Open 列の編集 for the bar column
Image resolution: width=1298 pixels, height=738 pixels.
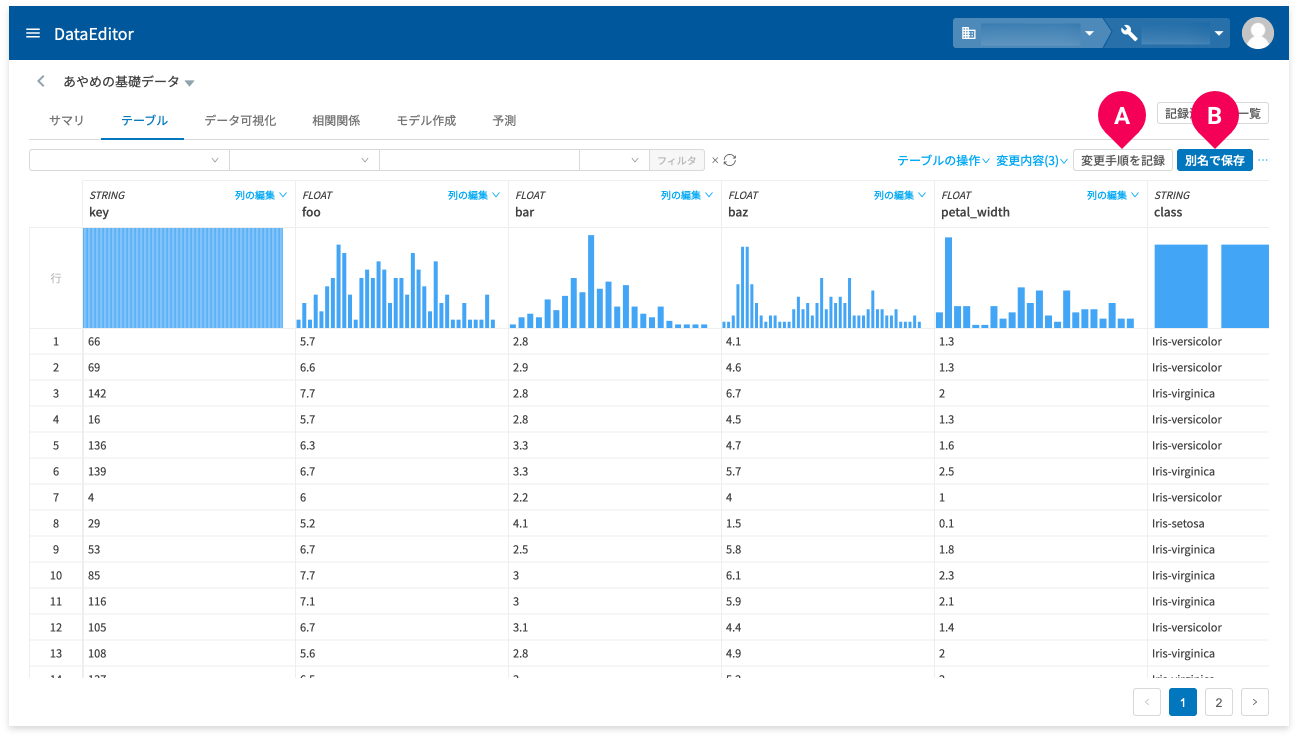coord(687,195)
